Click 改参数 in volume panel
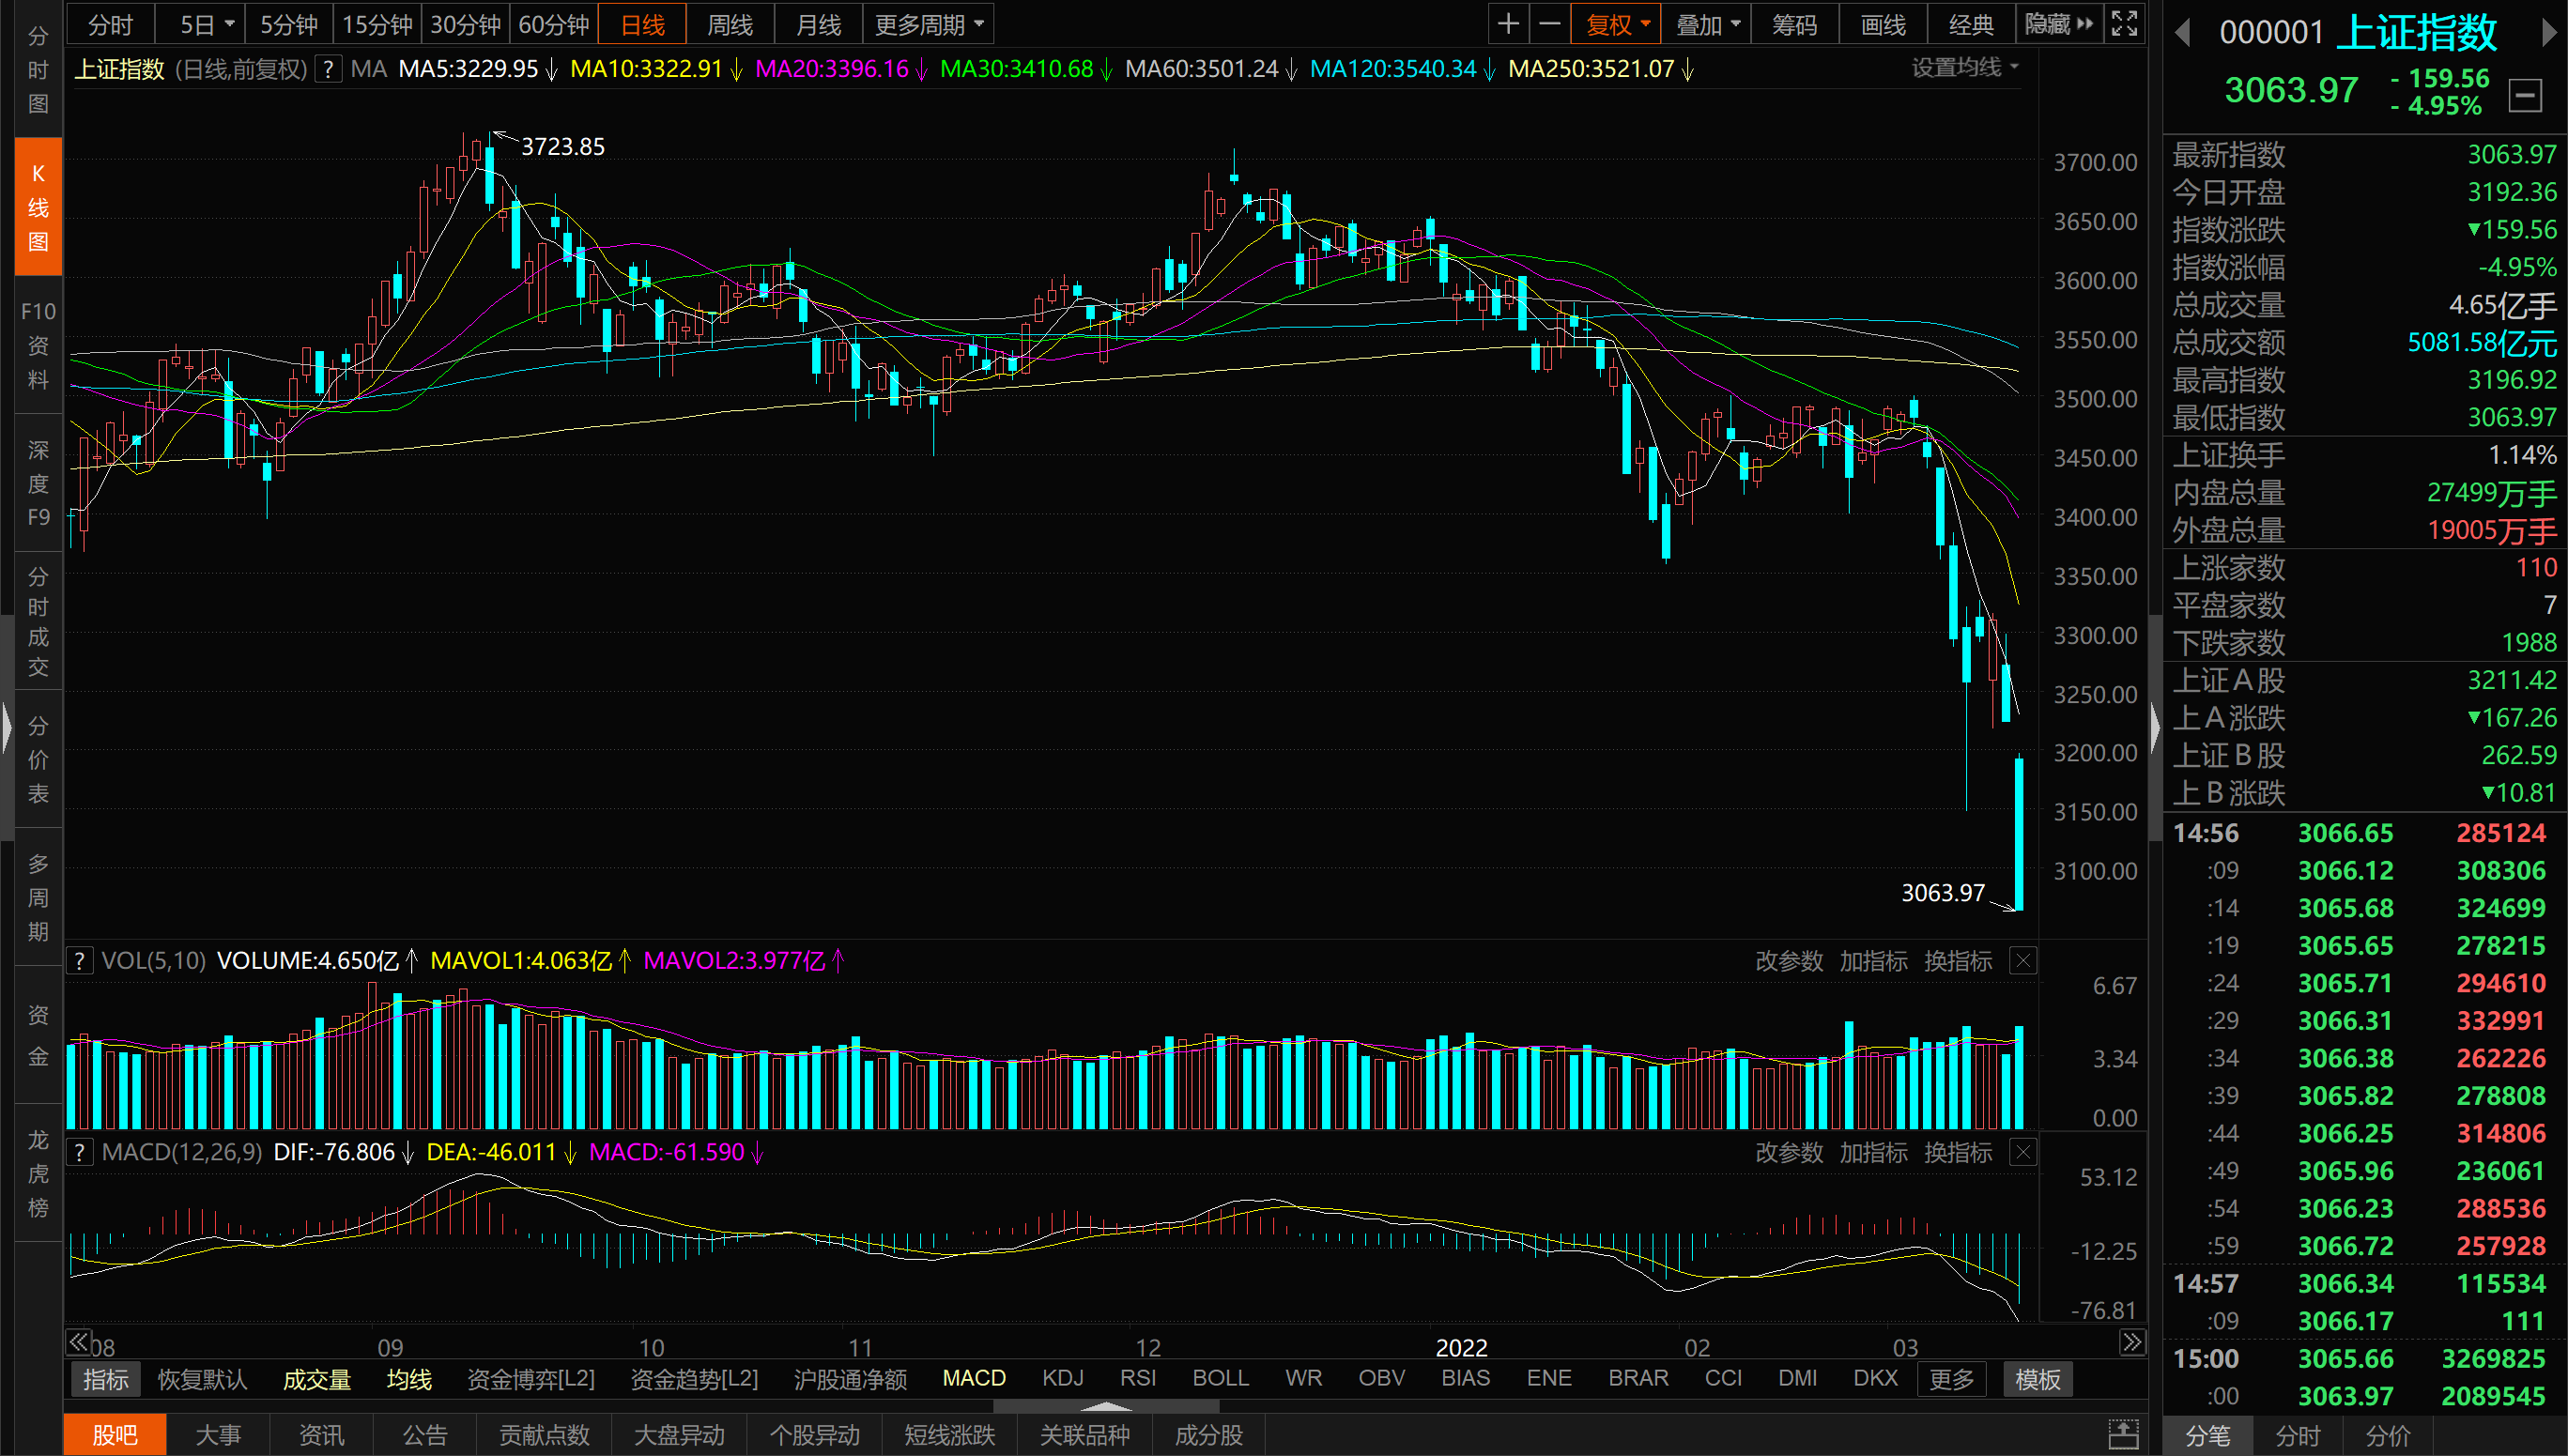 click(x=1789, y=961)
